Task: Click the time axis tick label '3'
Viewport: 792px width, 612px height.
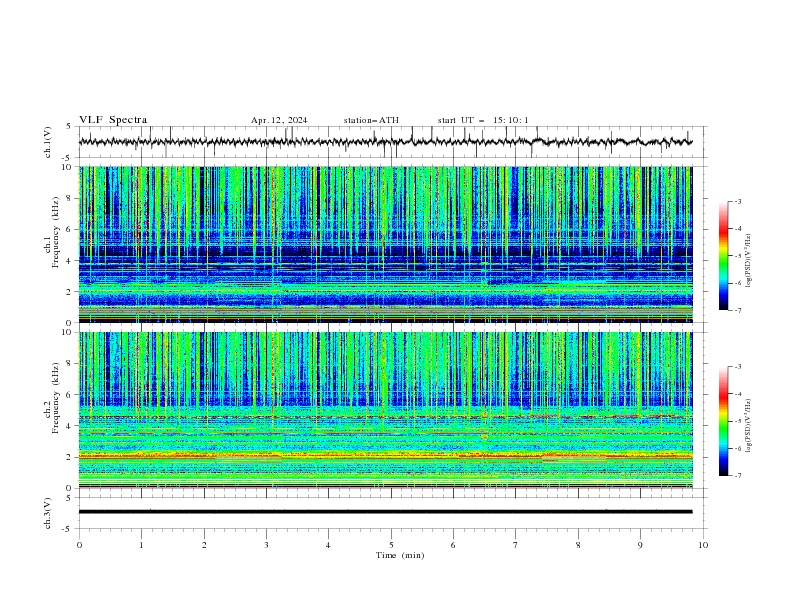Action: tap(266, 545)
